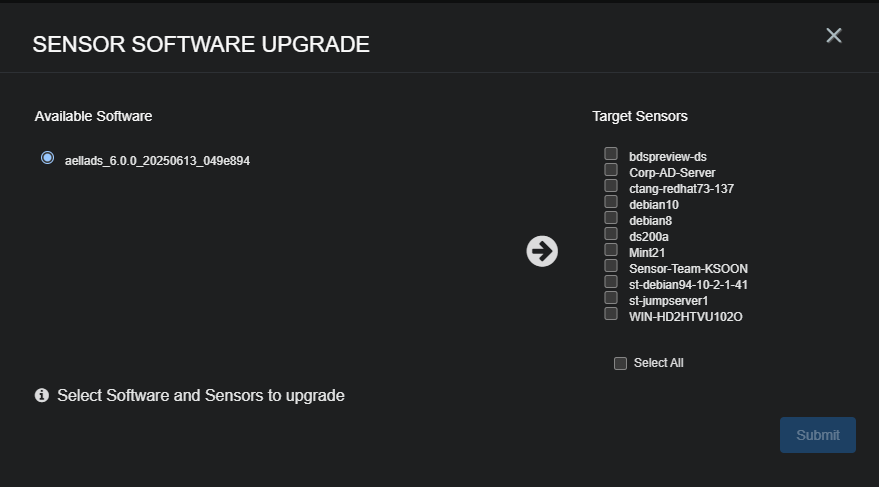Enable the ctang-redhat73-137 sensor checkbox
The image size is (879, 487).
pyautogui.click(x=611, y=186)
